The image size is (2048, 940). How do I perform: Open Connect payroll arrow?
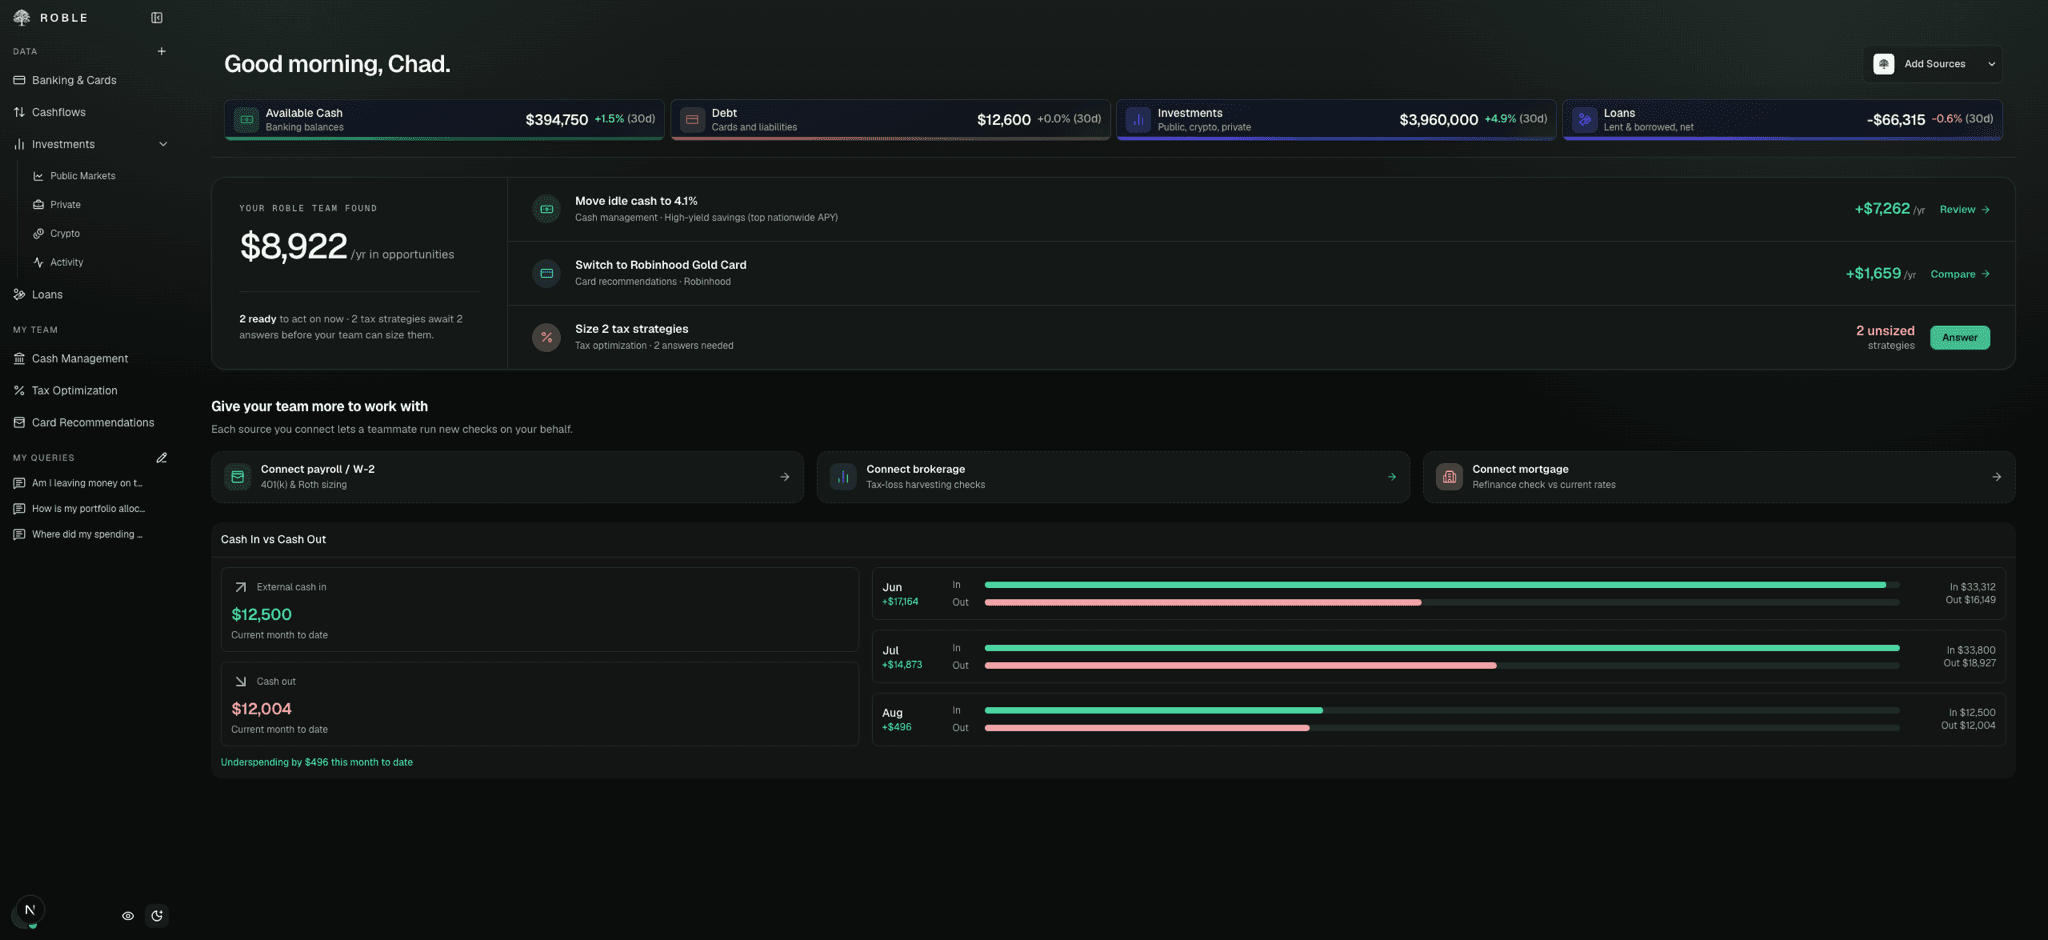point(785,477)
